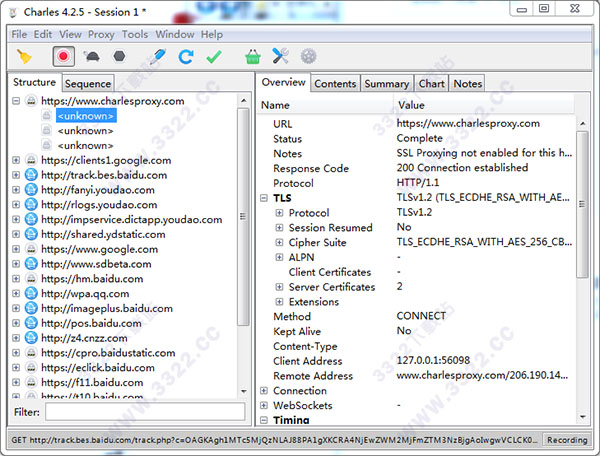Expand the Server Certificates row
This screenshot has height=456, width=600.
[x=279, y=287]
